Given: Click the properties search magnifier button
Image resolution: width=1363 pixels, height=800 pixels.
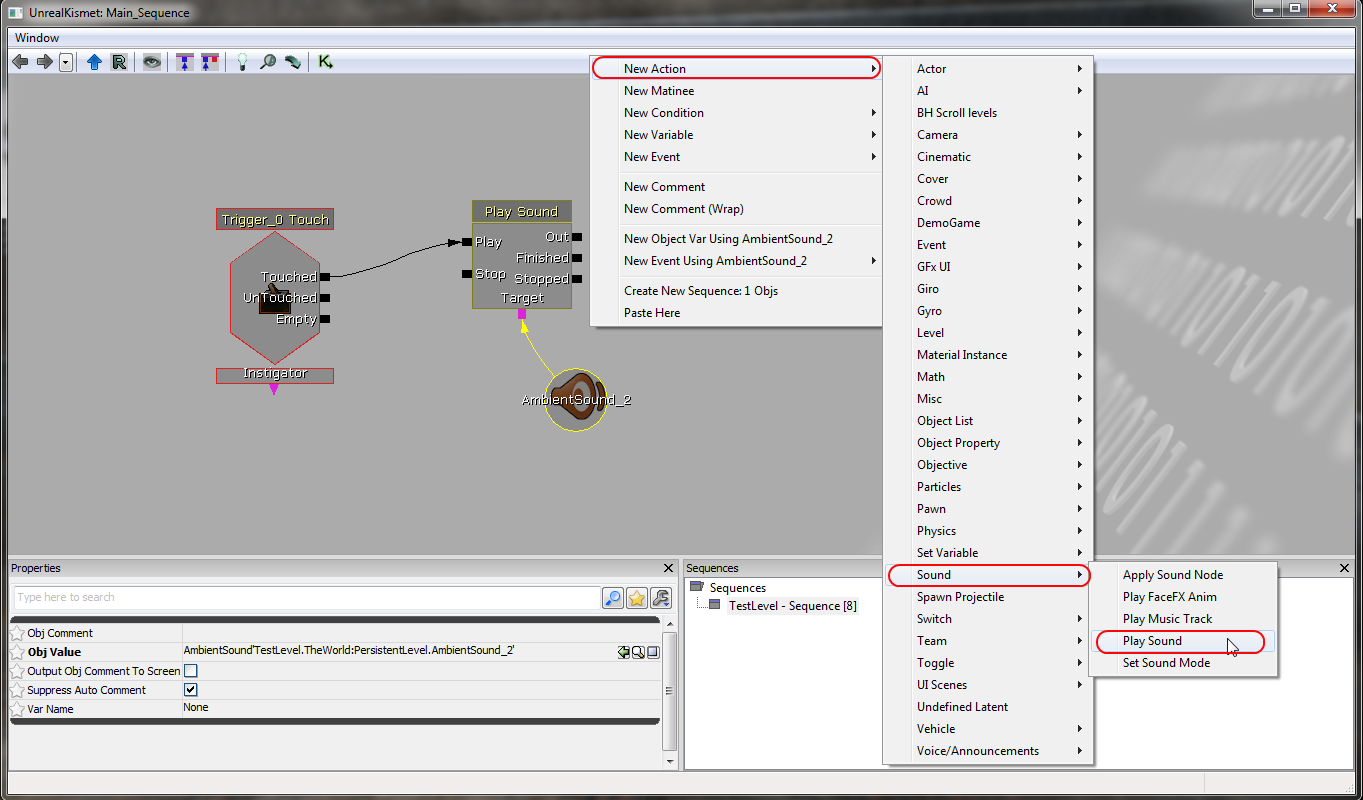Looking at the screenshot, I should point(613,598).
